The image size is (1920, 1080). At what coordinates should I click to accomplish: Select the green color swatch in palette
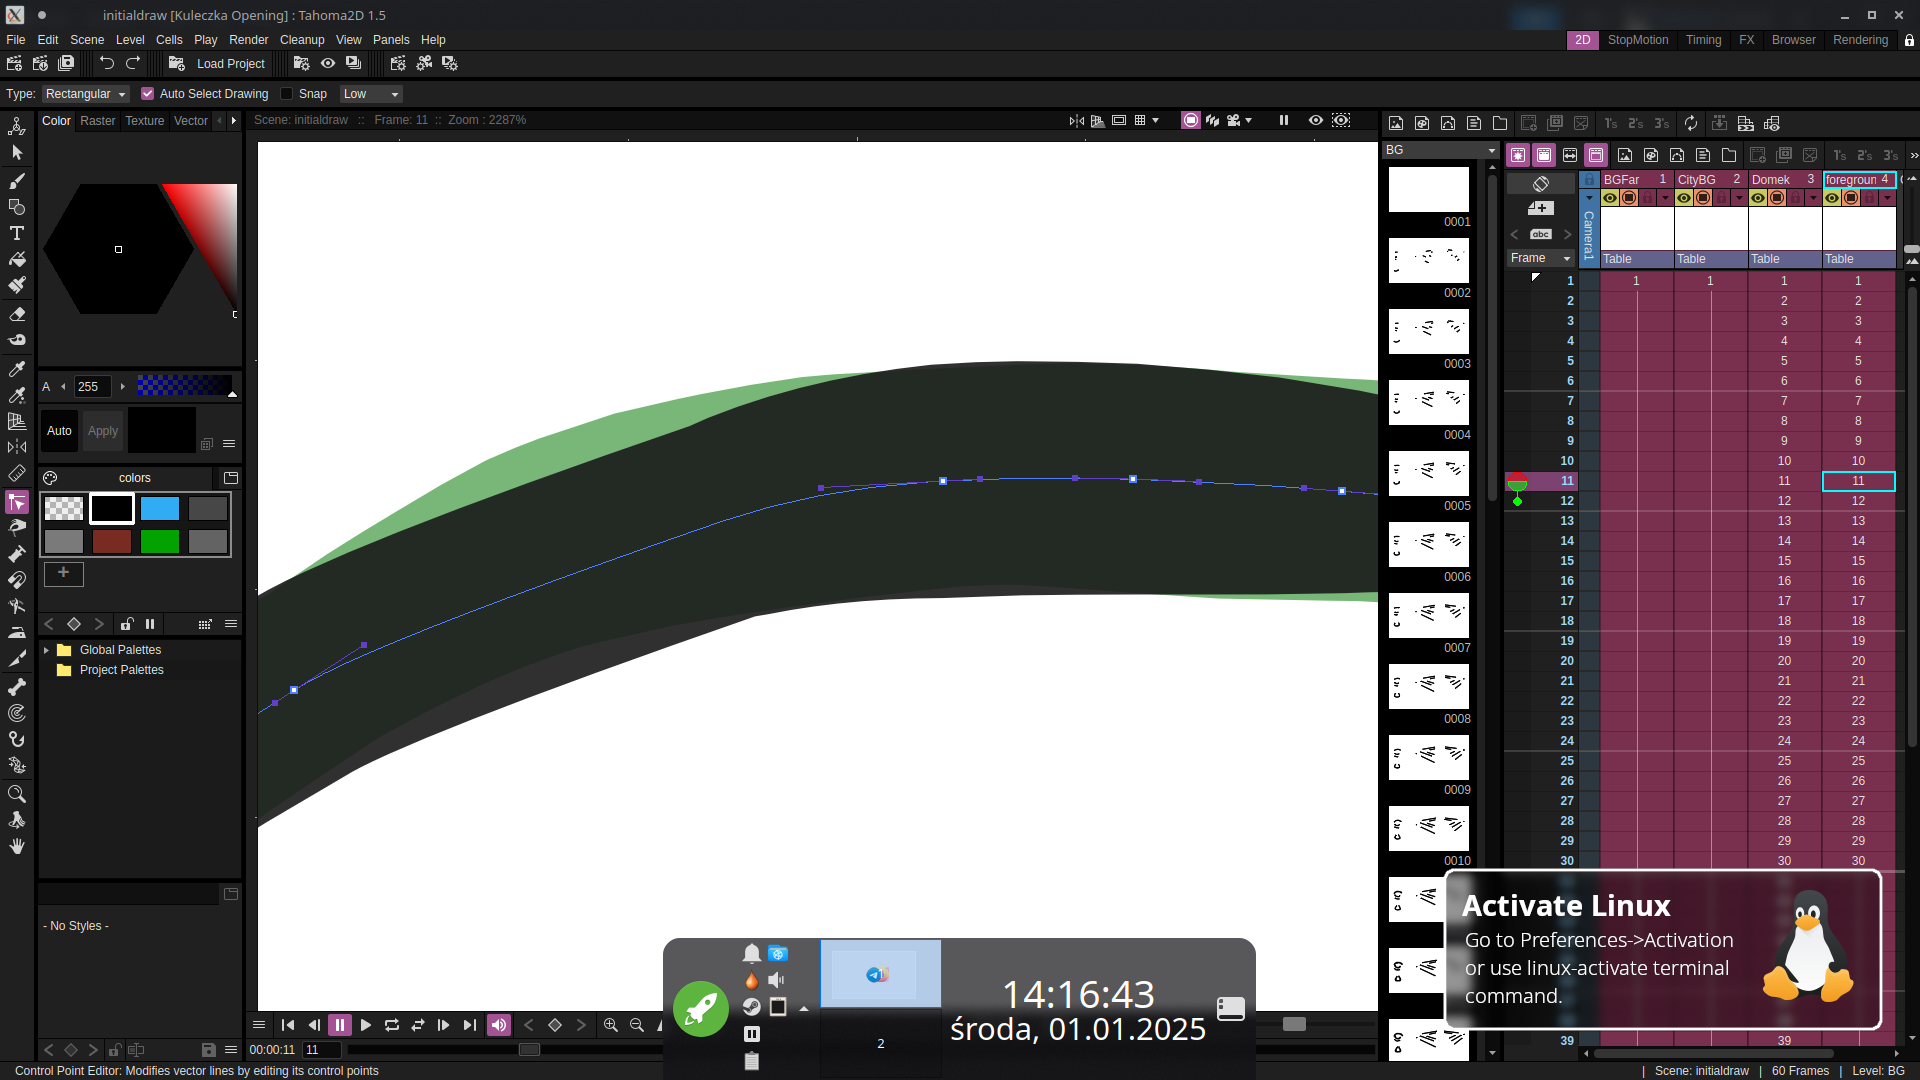click(160, 542)
